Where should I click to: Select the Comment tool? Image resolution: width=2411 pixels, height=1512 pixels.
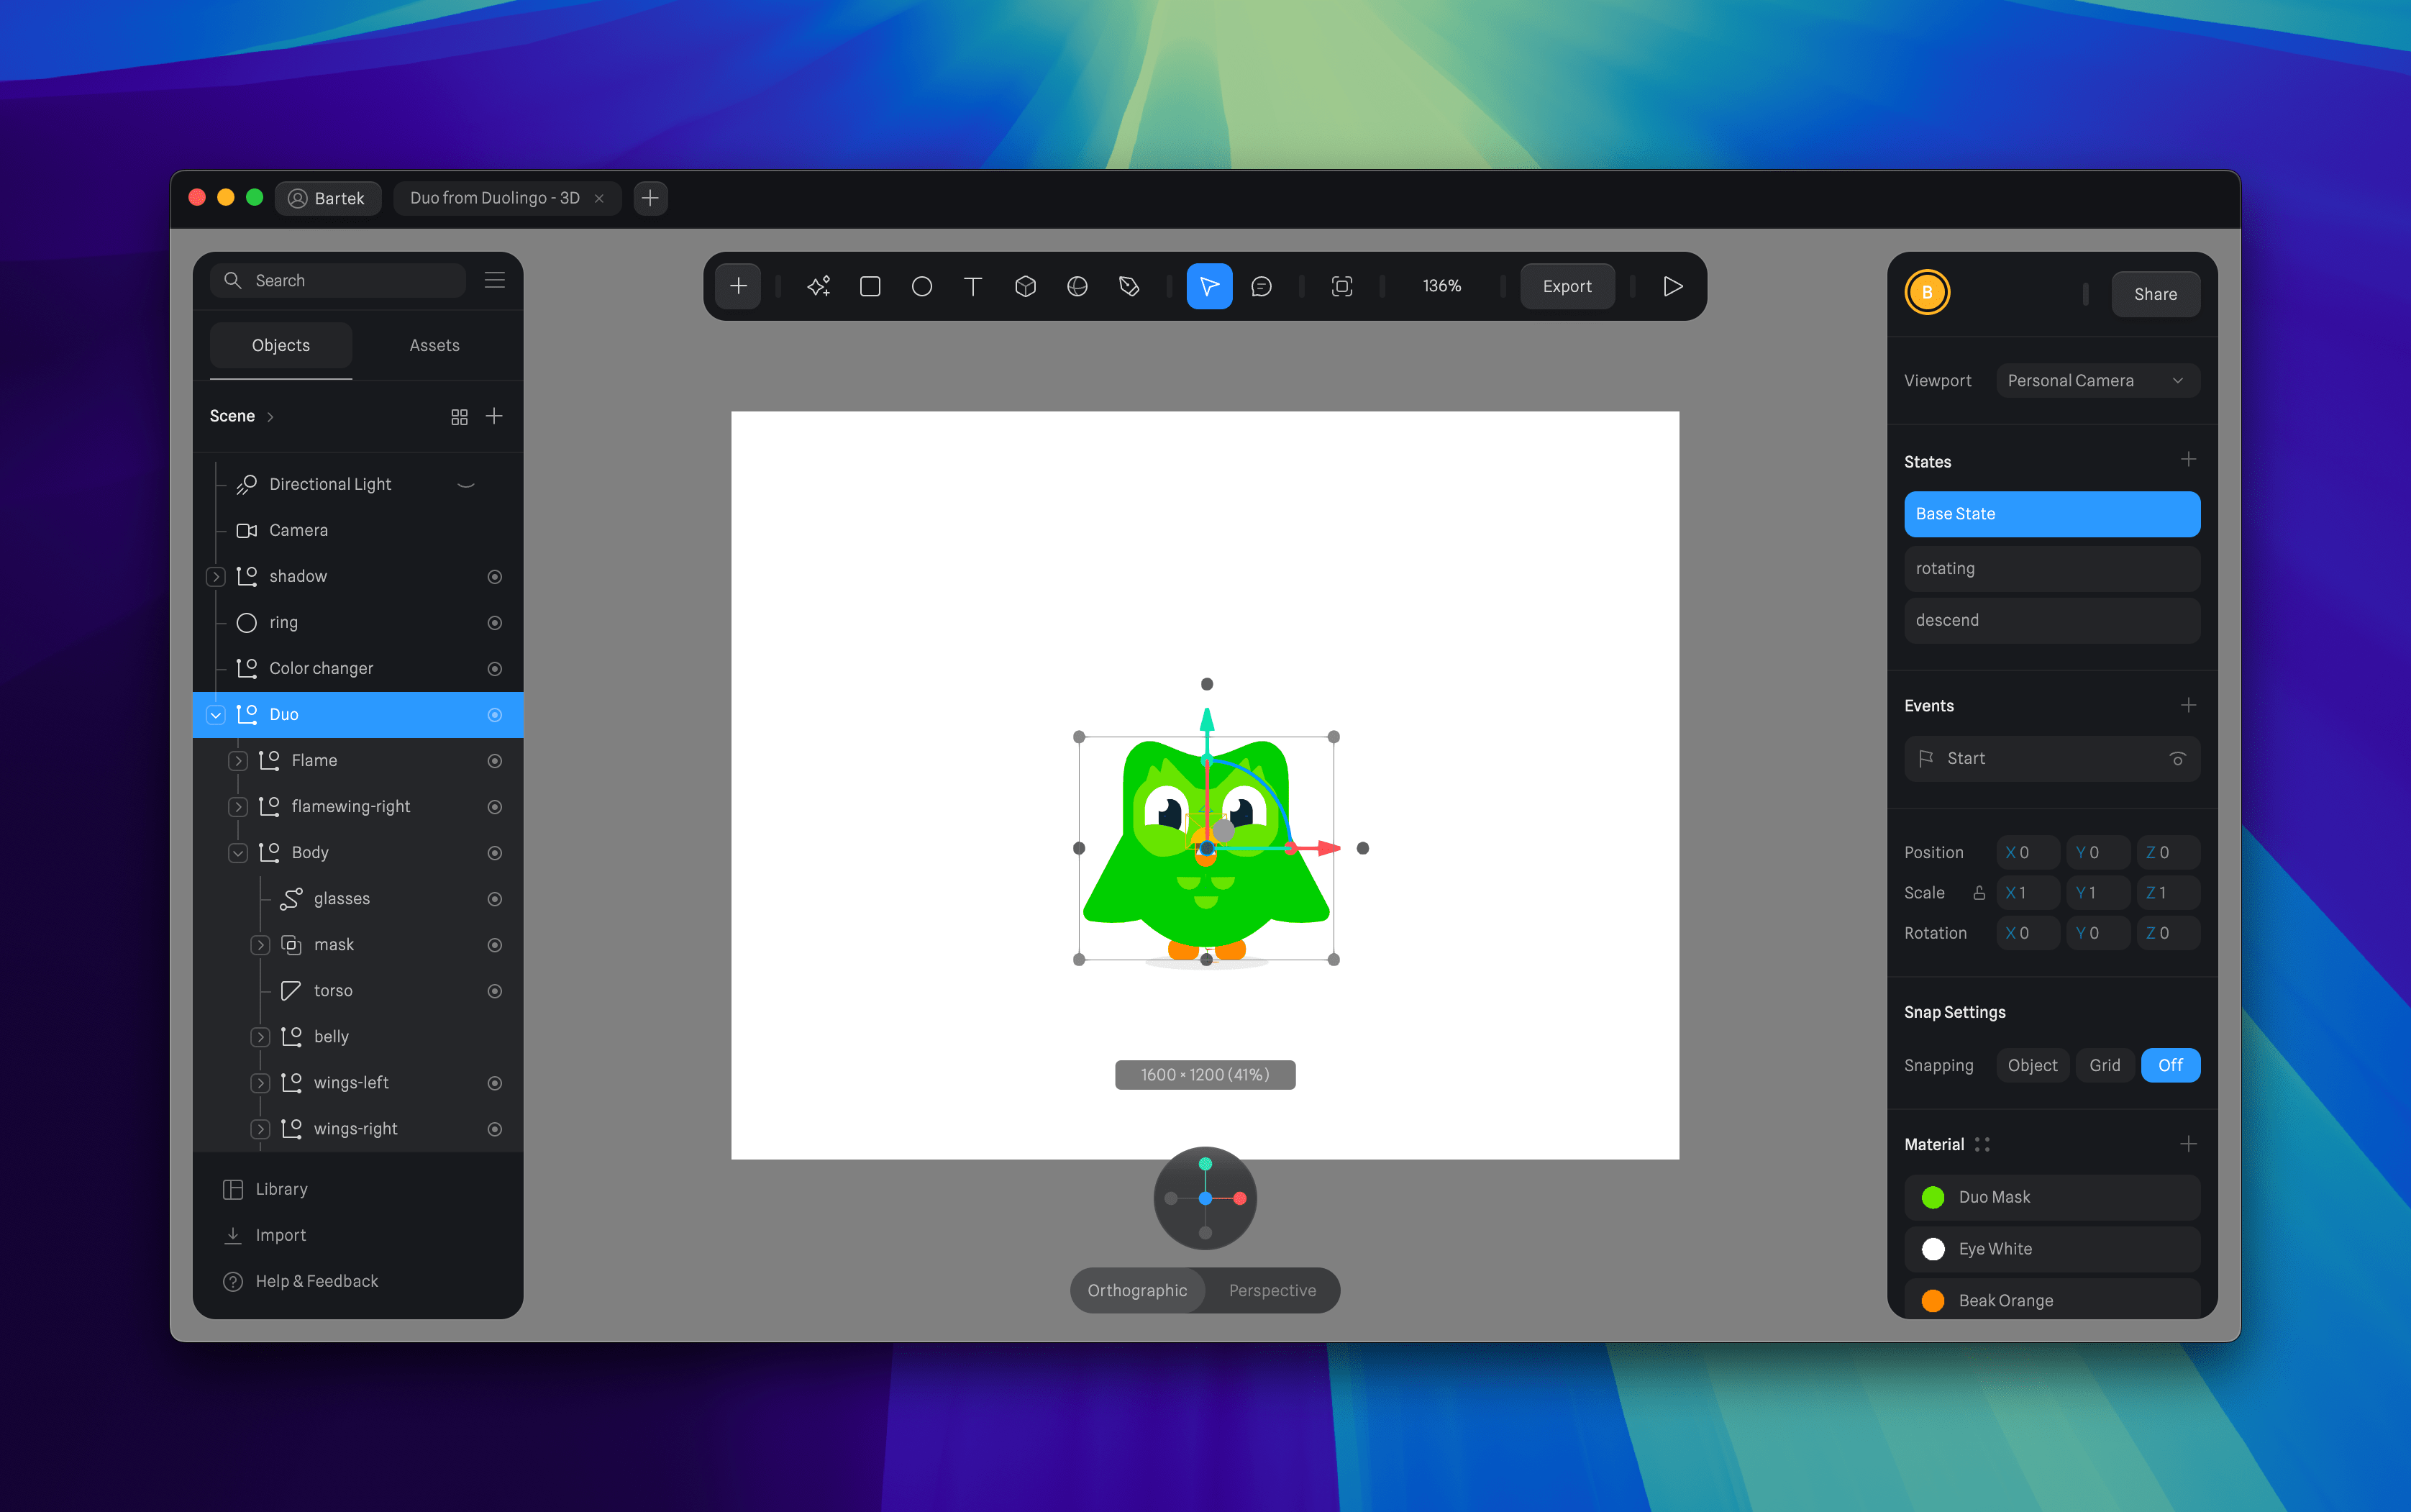point(1262,286)
